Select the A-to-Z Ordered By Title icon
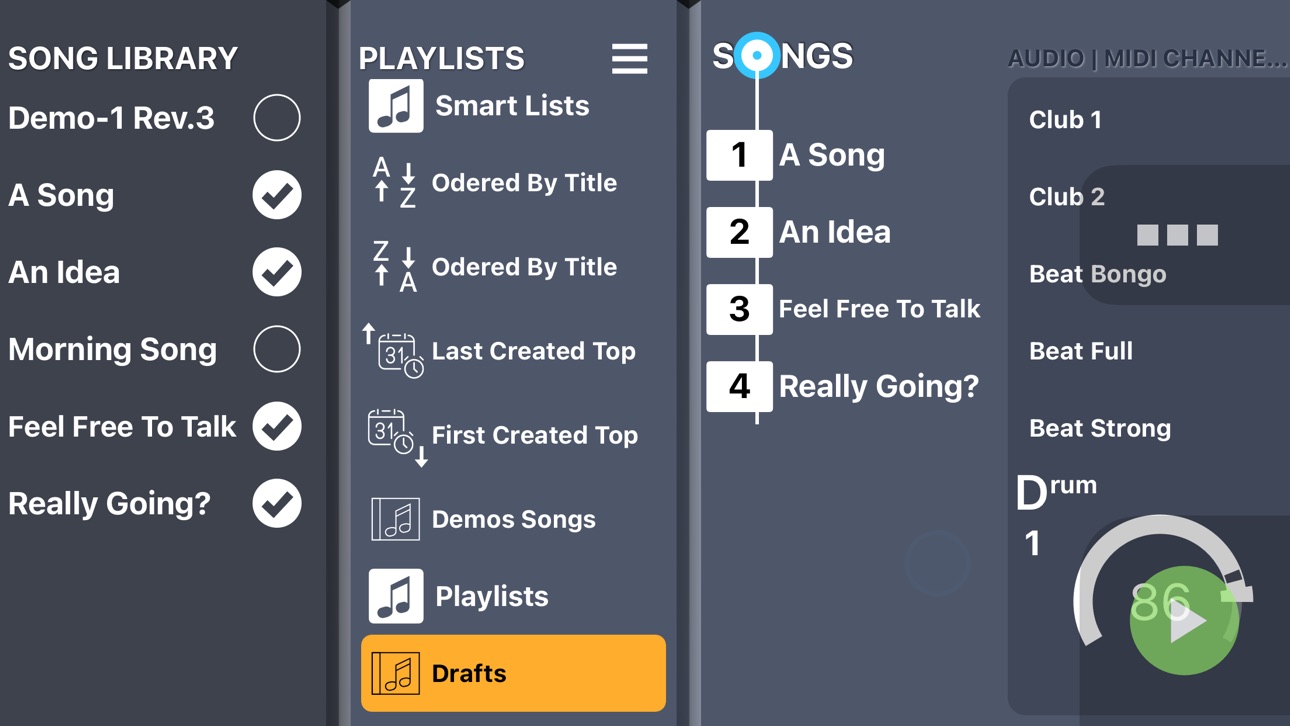1290x726 pixels. pos(394,183)
